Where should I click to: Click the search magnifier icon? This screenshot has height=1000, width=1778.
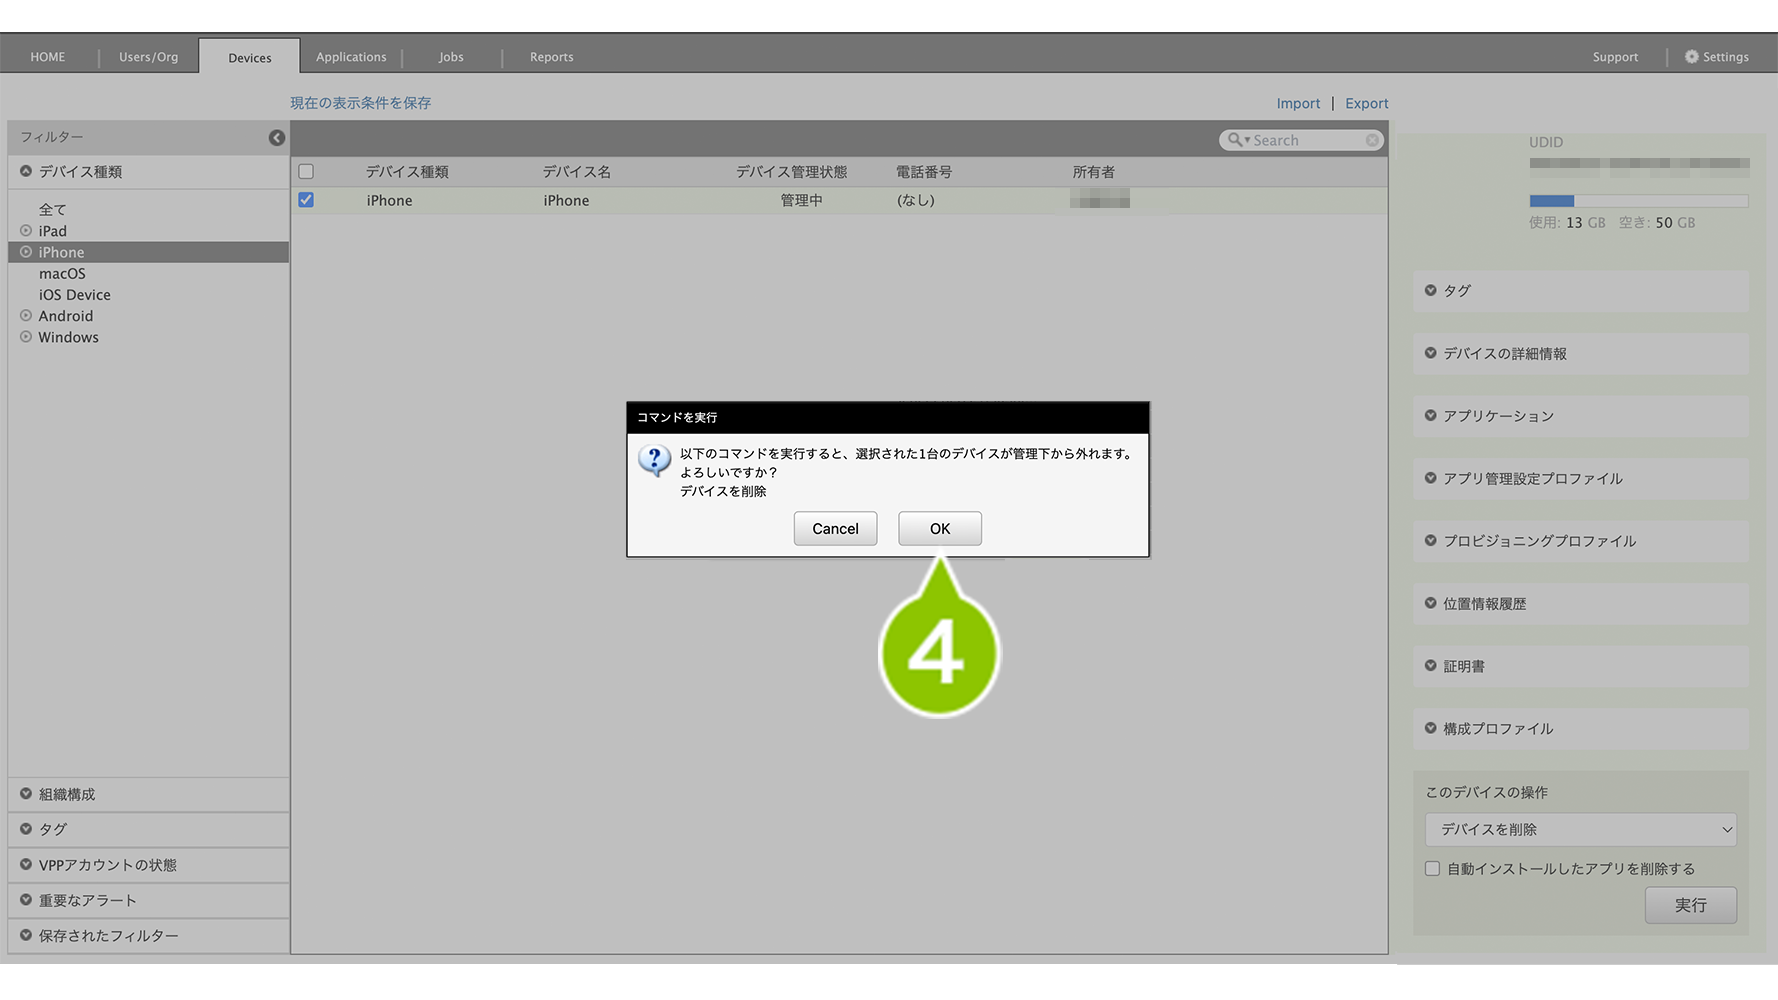coord(1235,141)
